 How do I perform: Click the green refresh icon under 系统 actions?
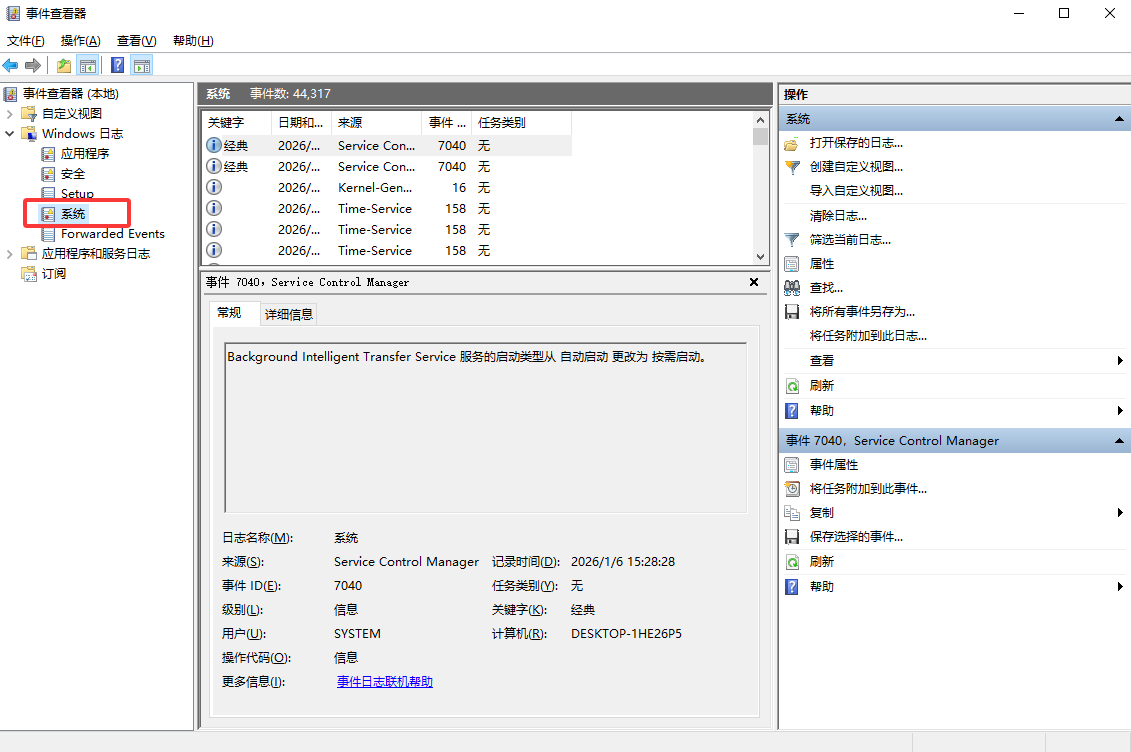pos(792,386)
